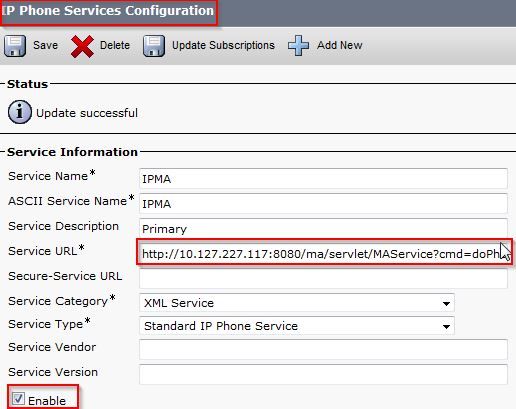Click Add New label in toolbar
The height and width of the screenshot is (409, 516).
(x=340, y=45)
